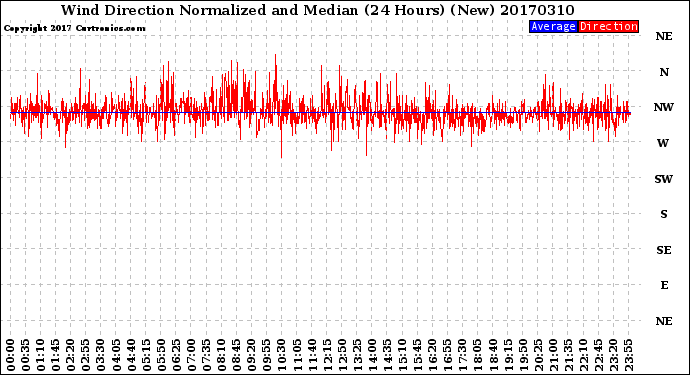Click the 03:30 time axis label
The width and height of the screenshot is (690, 375).
[x=101, y=355]
